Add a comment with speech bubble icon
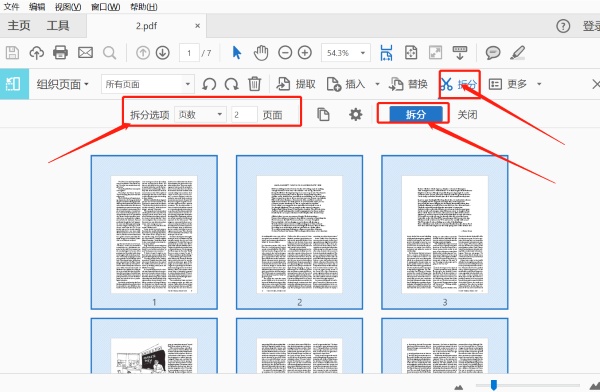Image resolution: width=600 pixels, height=392 pixels. point(493,52)
